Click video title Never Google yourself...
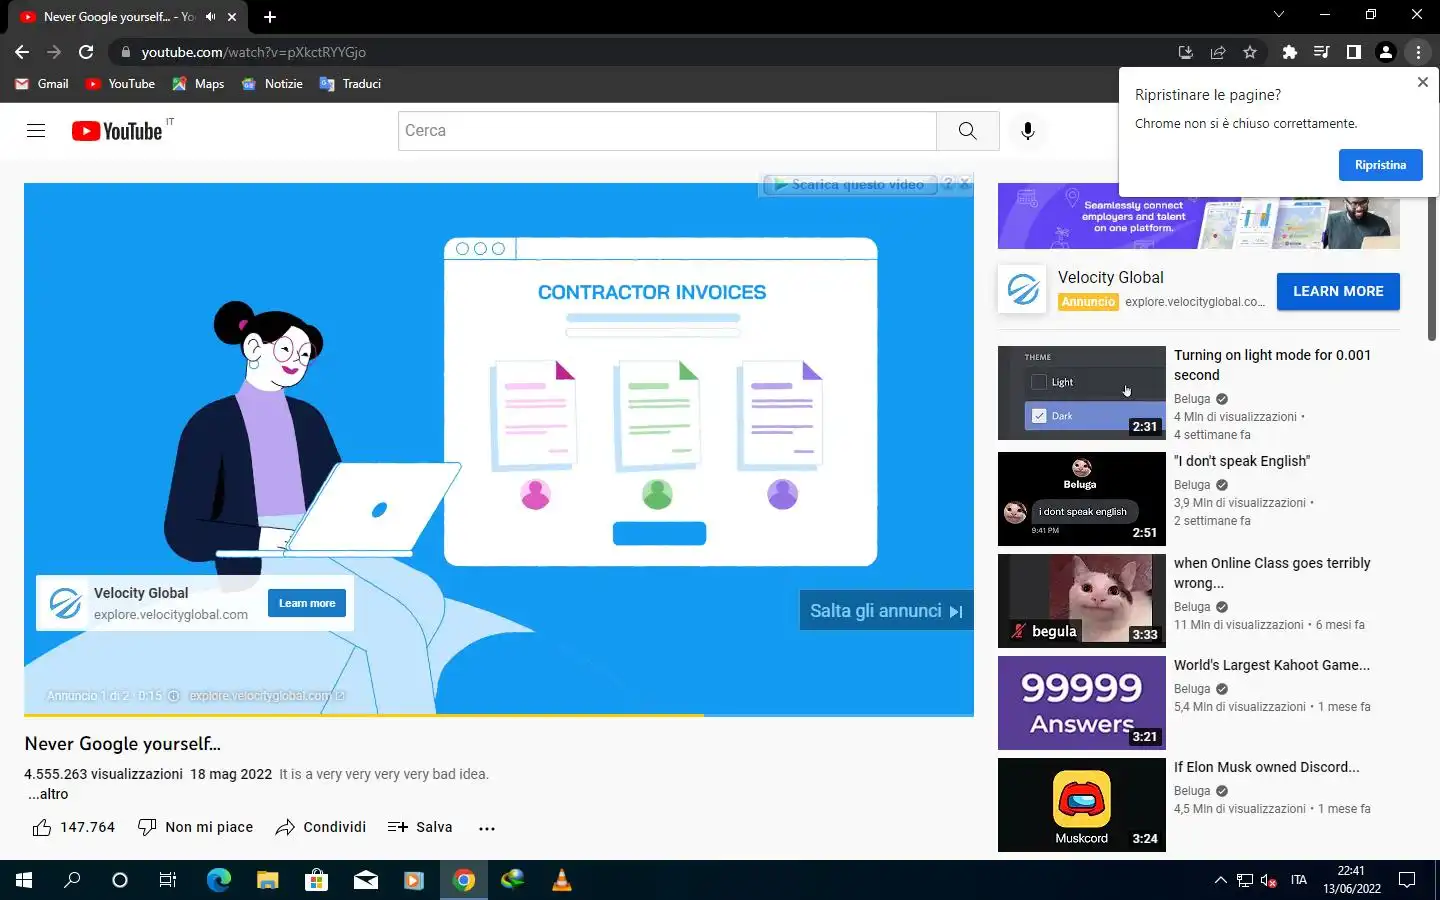1440x900 pixels. tap(122, 744)
